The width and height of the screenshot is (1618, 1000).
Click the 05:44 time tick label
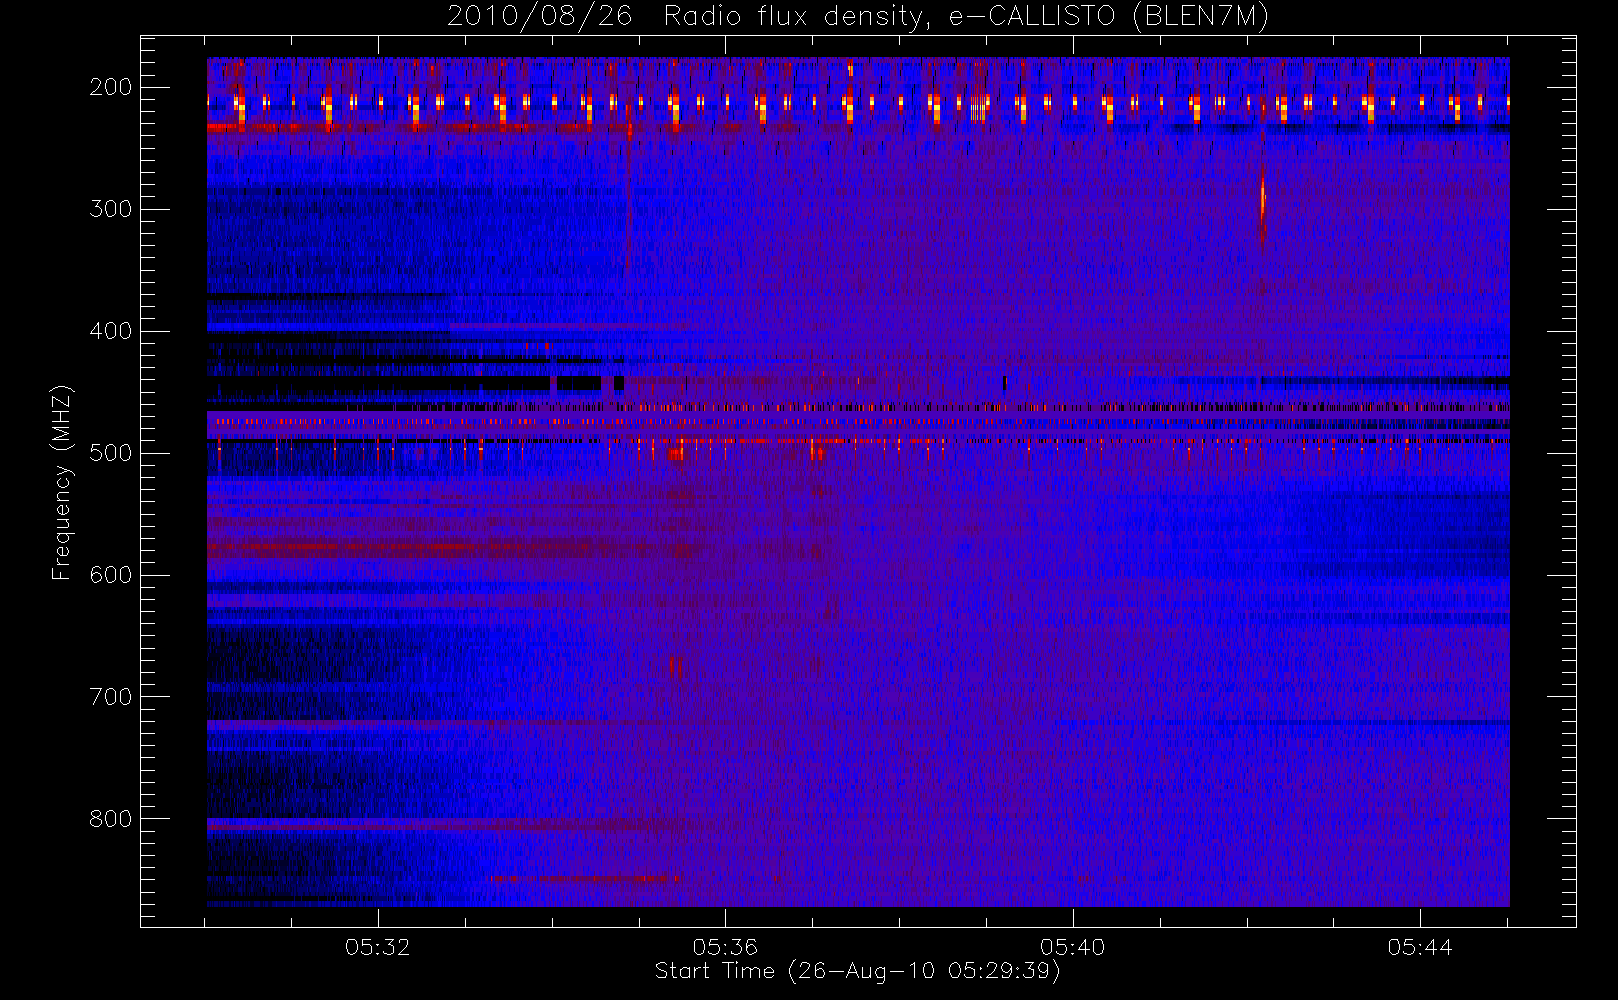(1420, 947)
